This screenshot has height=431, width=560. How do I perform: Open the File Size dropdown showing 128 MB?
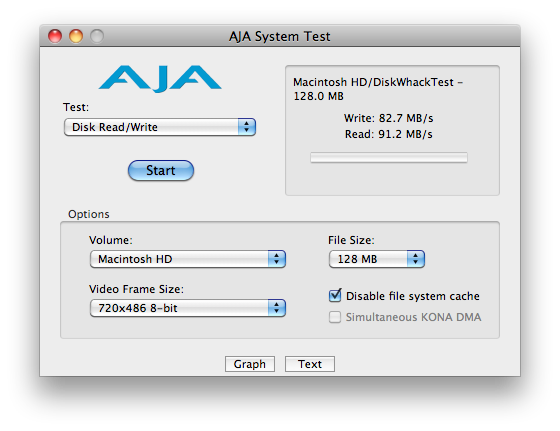click(x=376, y=259)
